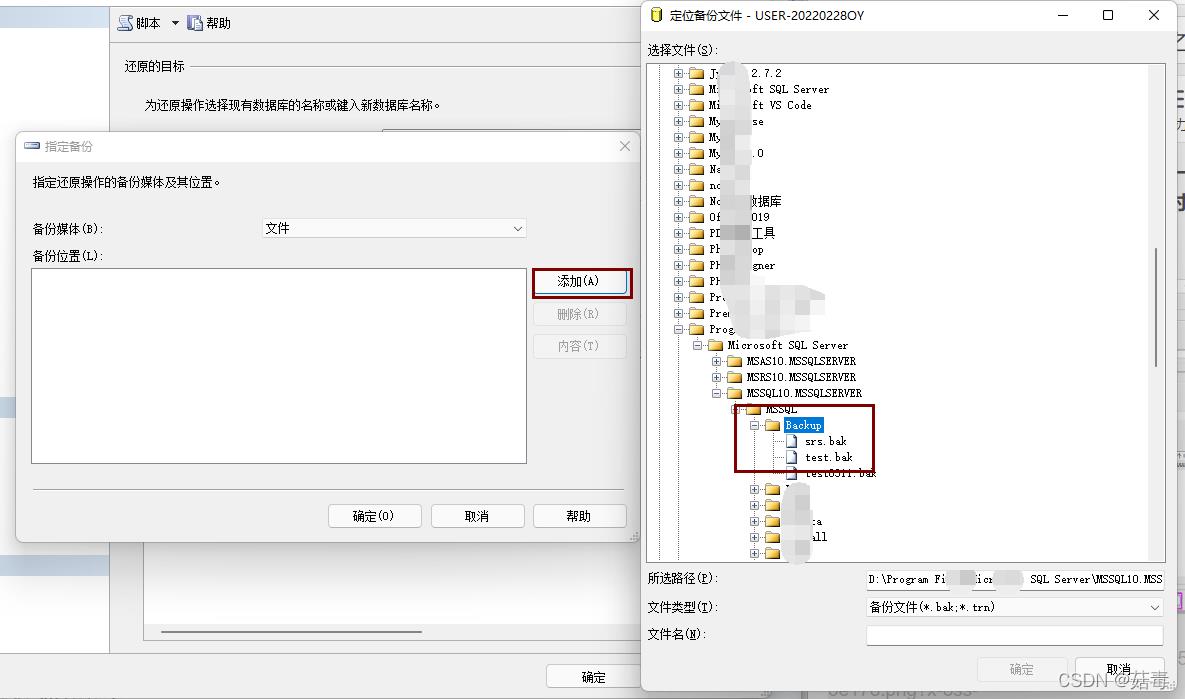
Task: Select the MSRS10.MSSQLSERVER folder icon
Action: (735, 377)
